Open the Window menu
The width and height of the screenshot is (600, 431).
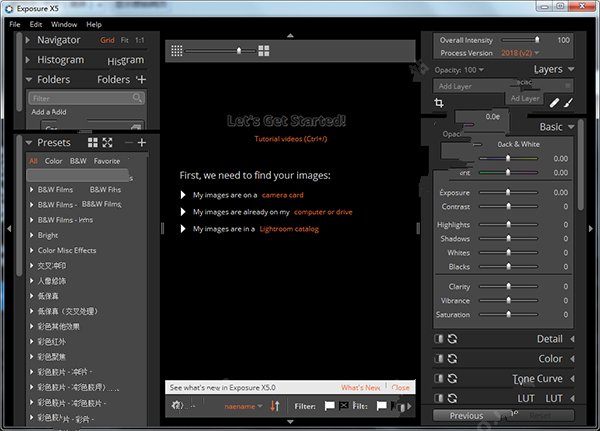pyautogui.click(x=64, y=24)
